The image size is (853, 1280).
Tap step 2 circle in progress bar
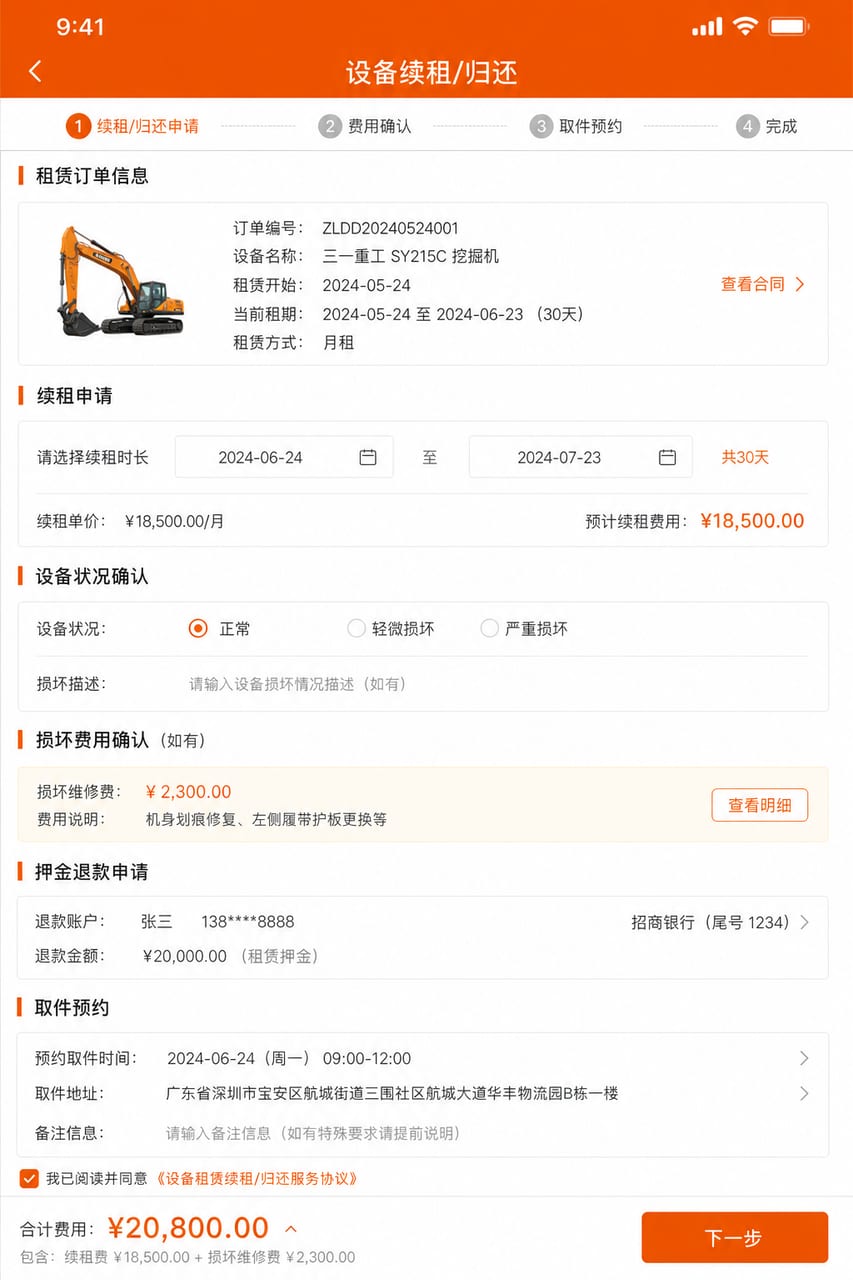(330, 126)
